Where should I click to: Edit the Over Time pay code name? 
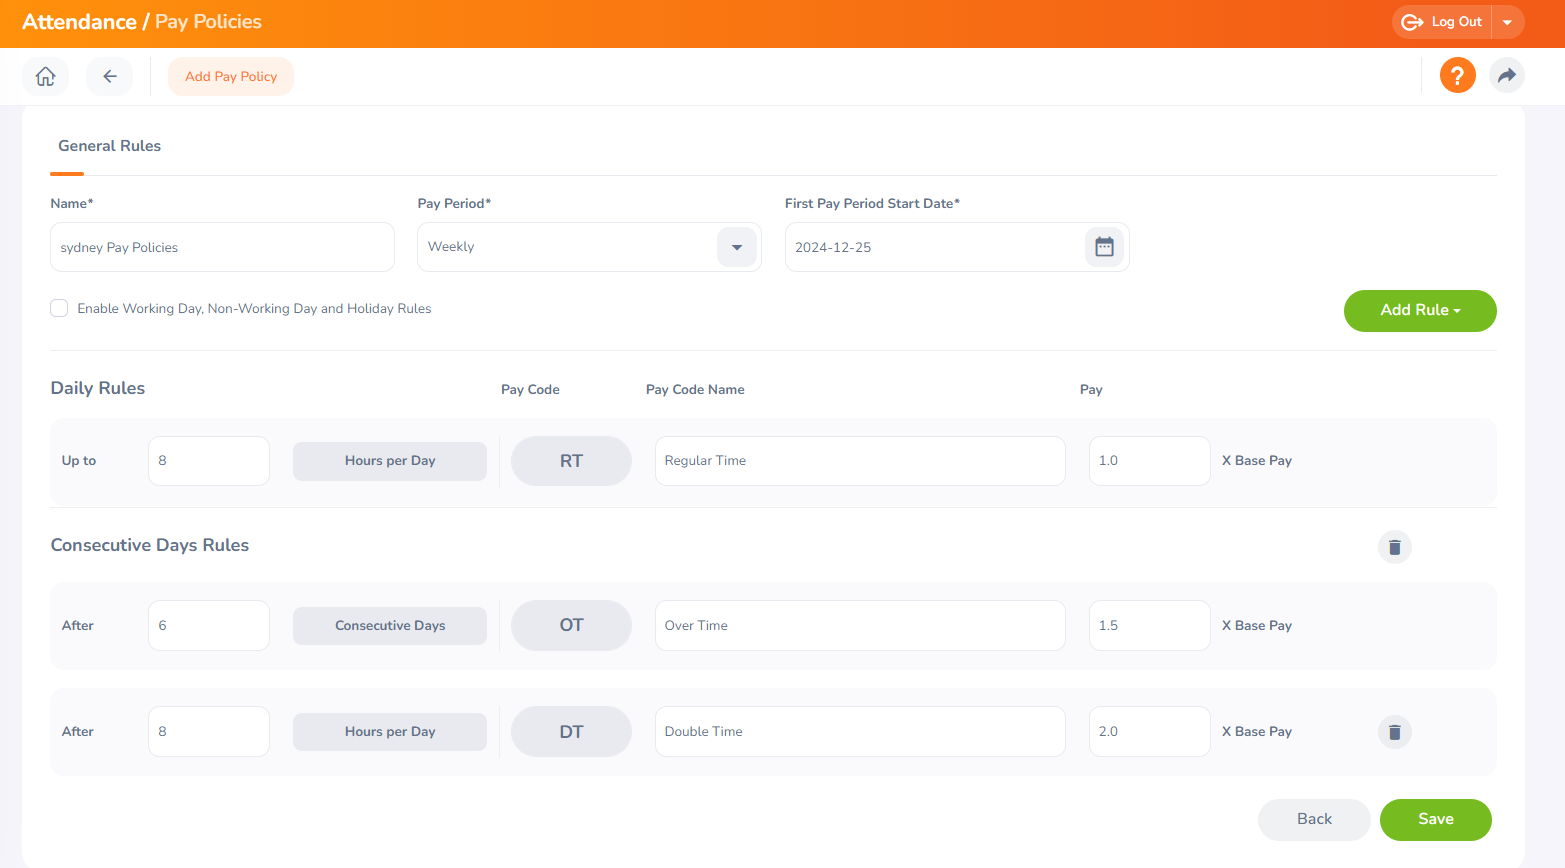coord(860,626)
